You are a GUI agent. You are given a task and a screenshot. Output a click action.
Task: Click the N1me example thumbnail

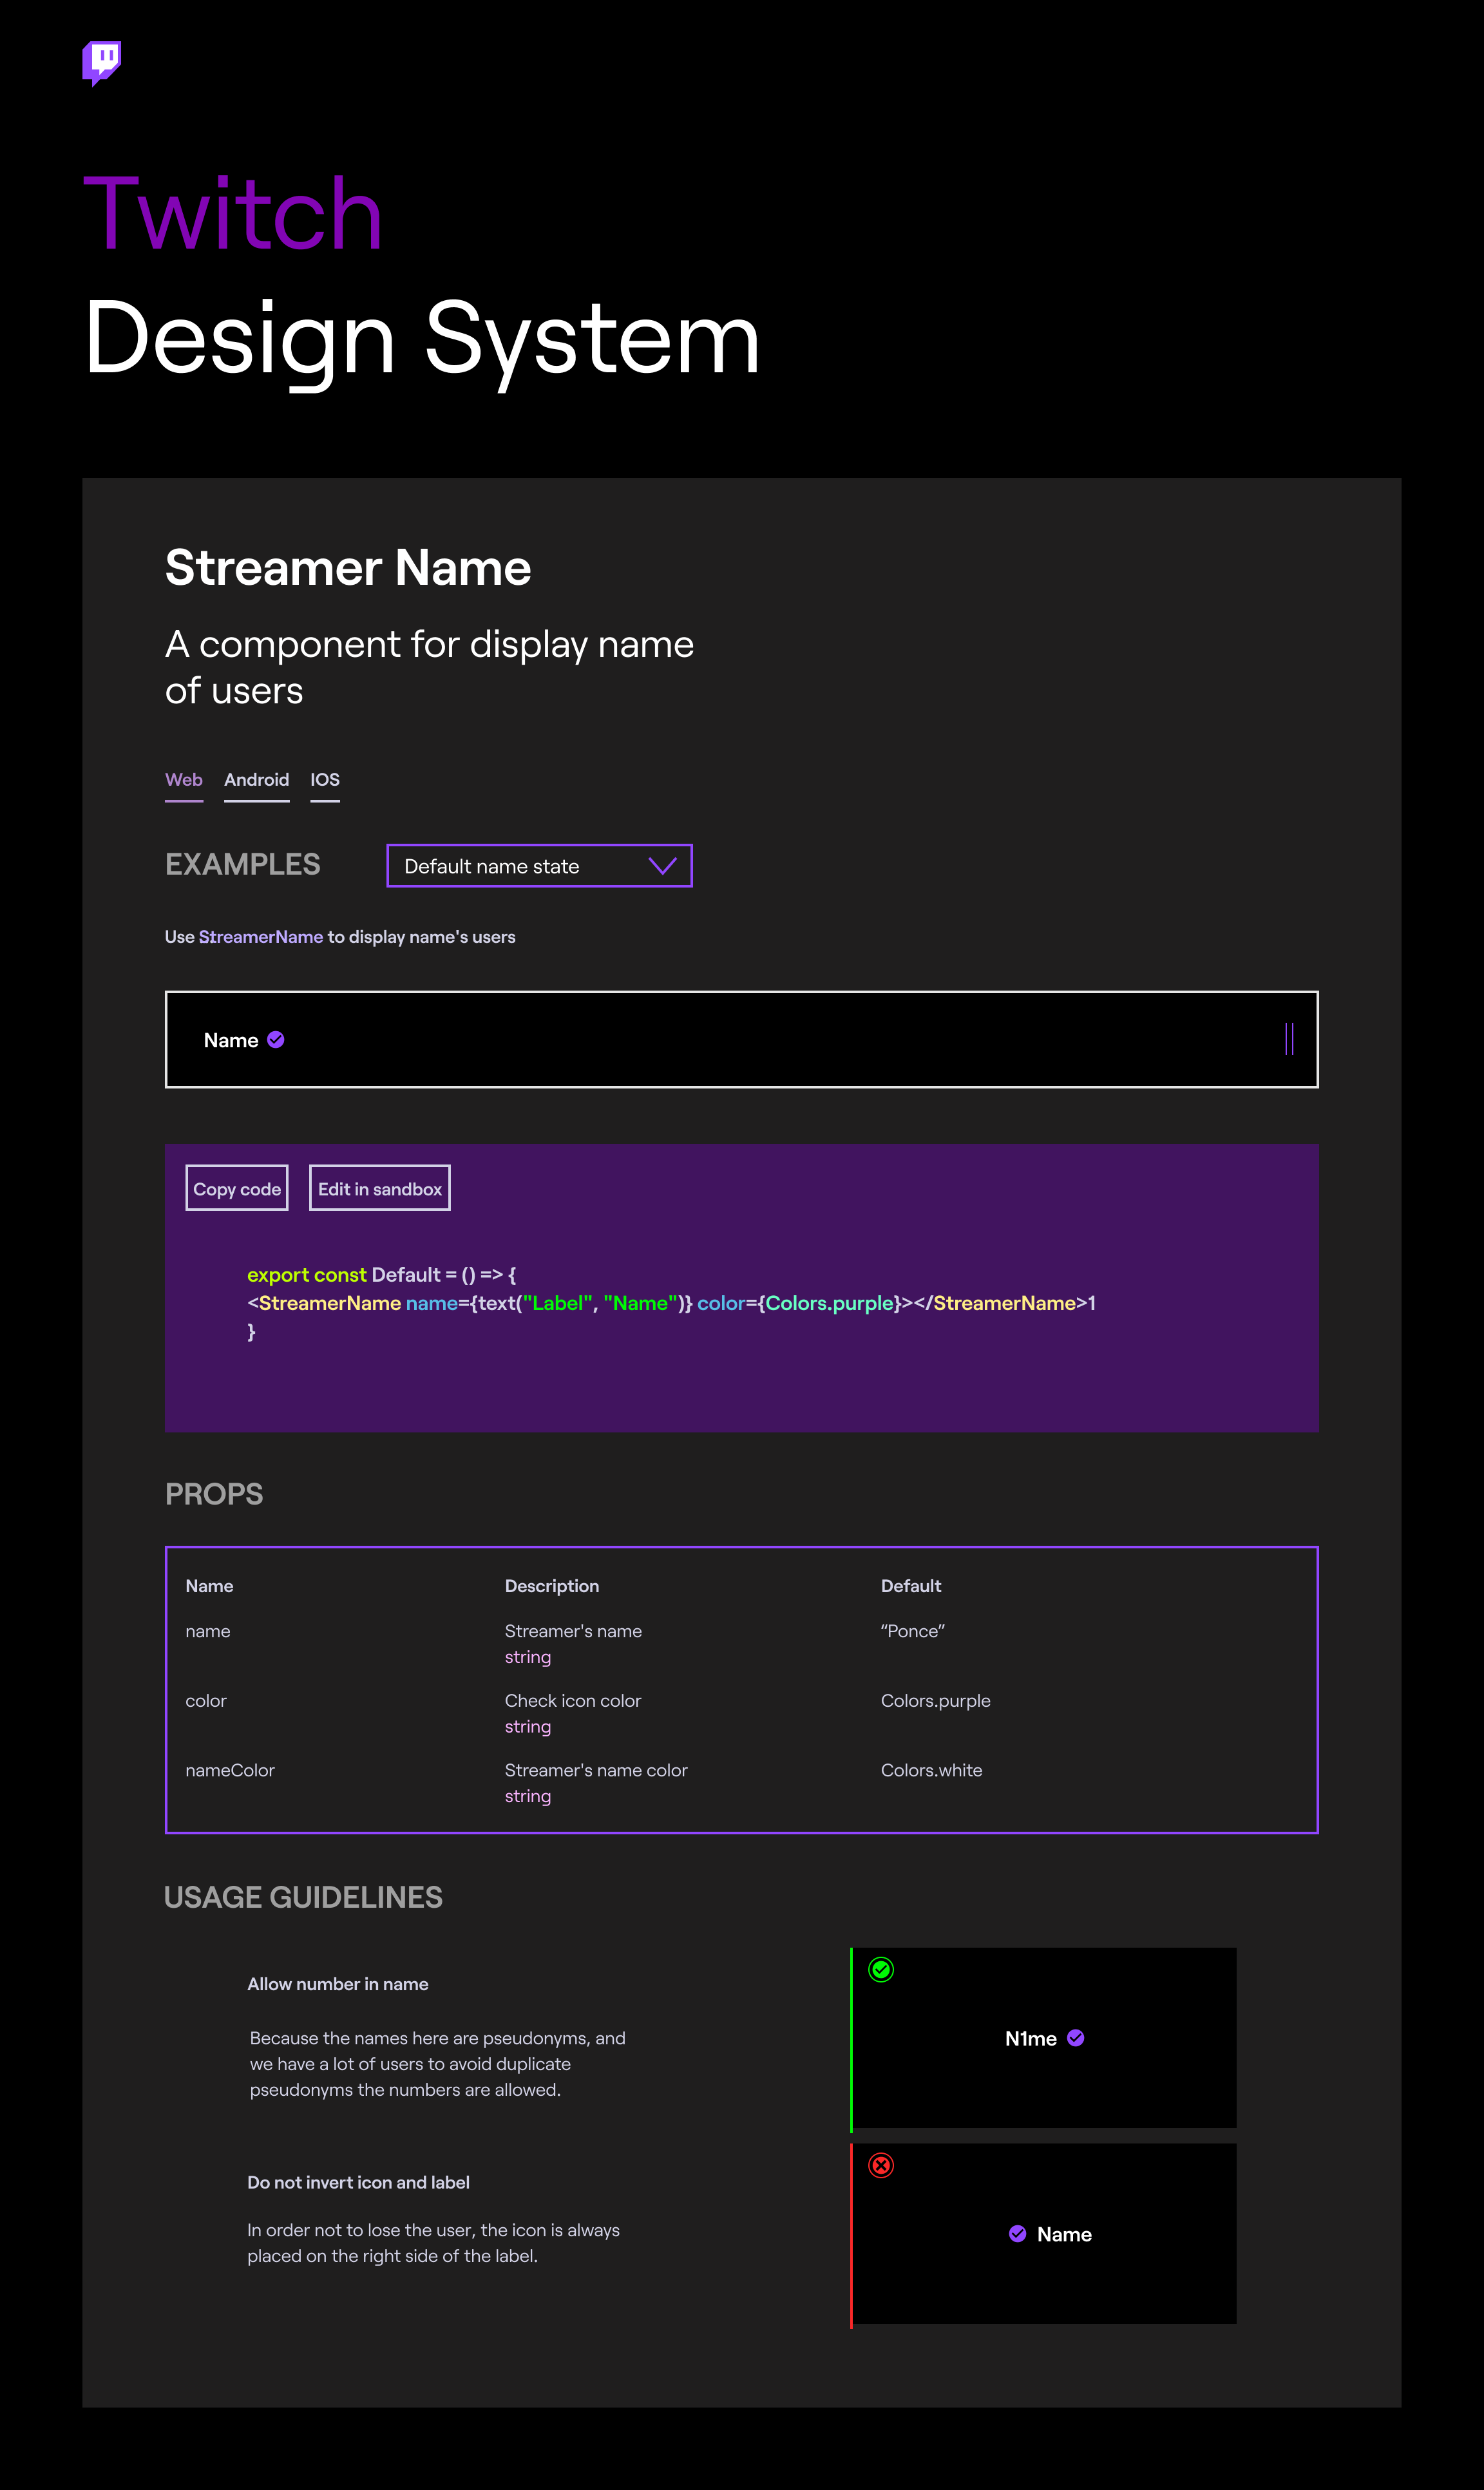(1044, 2038)
